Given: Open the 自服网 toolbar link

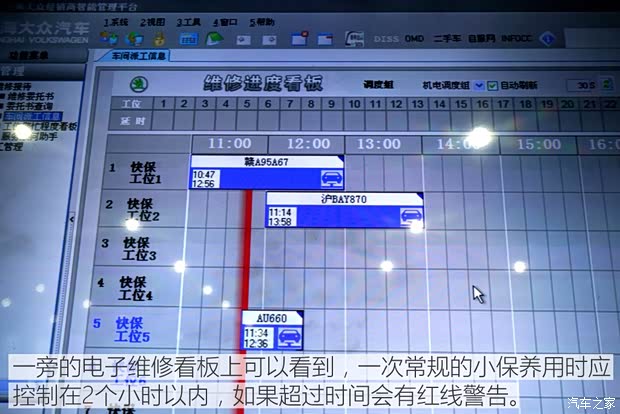Looking at the screenshot, I should click(481, 39).
